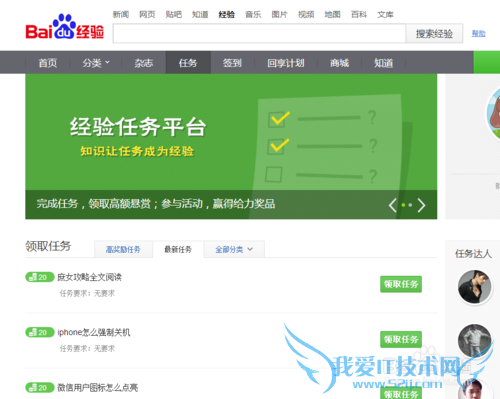Open task iphone怎么强制关机
The image size is (500, 399).
click(x=94, y=332)
